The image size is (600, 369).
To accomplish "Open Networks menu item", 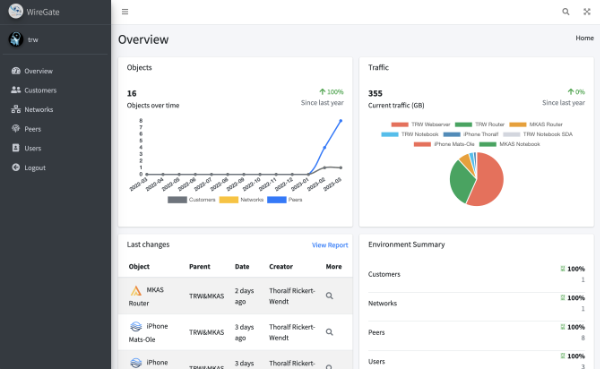I will point(39,109).
